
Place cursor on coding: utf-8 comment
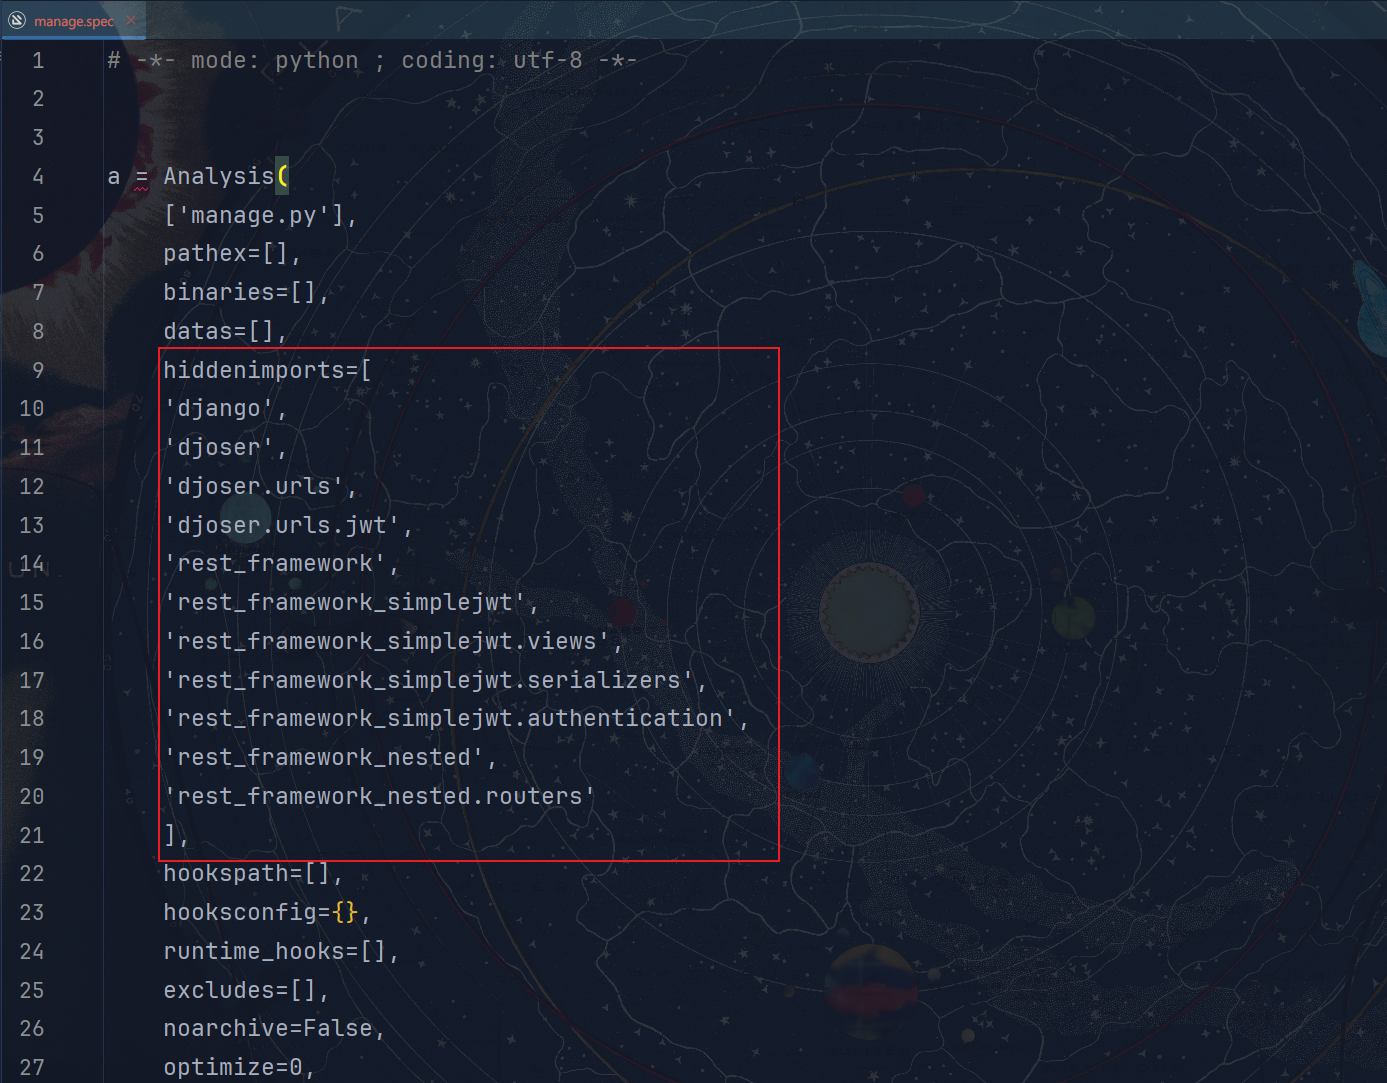click(x=492, y=61)
